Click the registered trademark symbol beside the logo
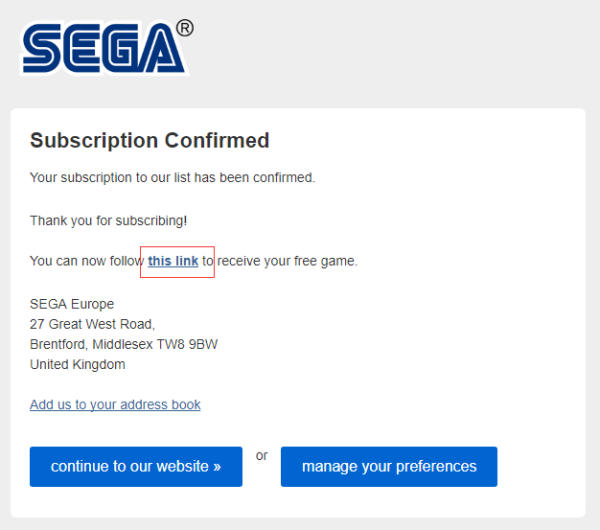The width and height of the screenshot is (600, 530). tap(185, 28)
